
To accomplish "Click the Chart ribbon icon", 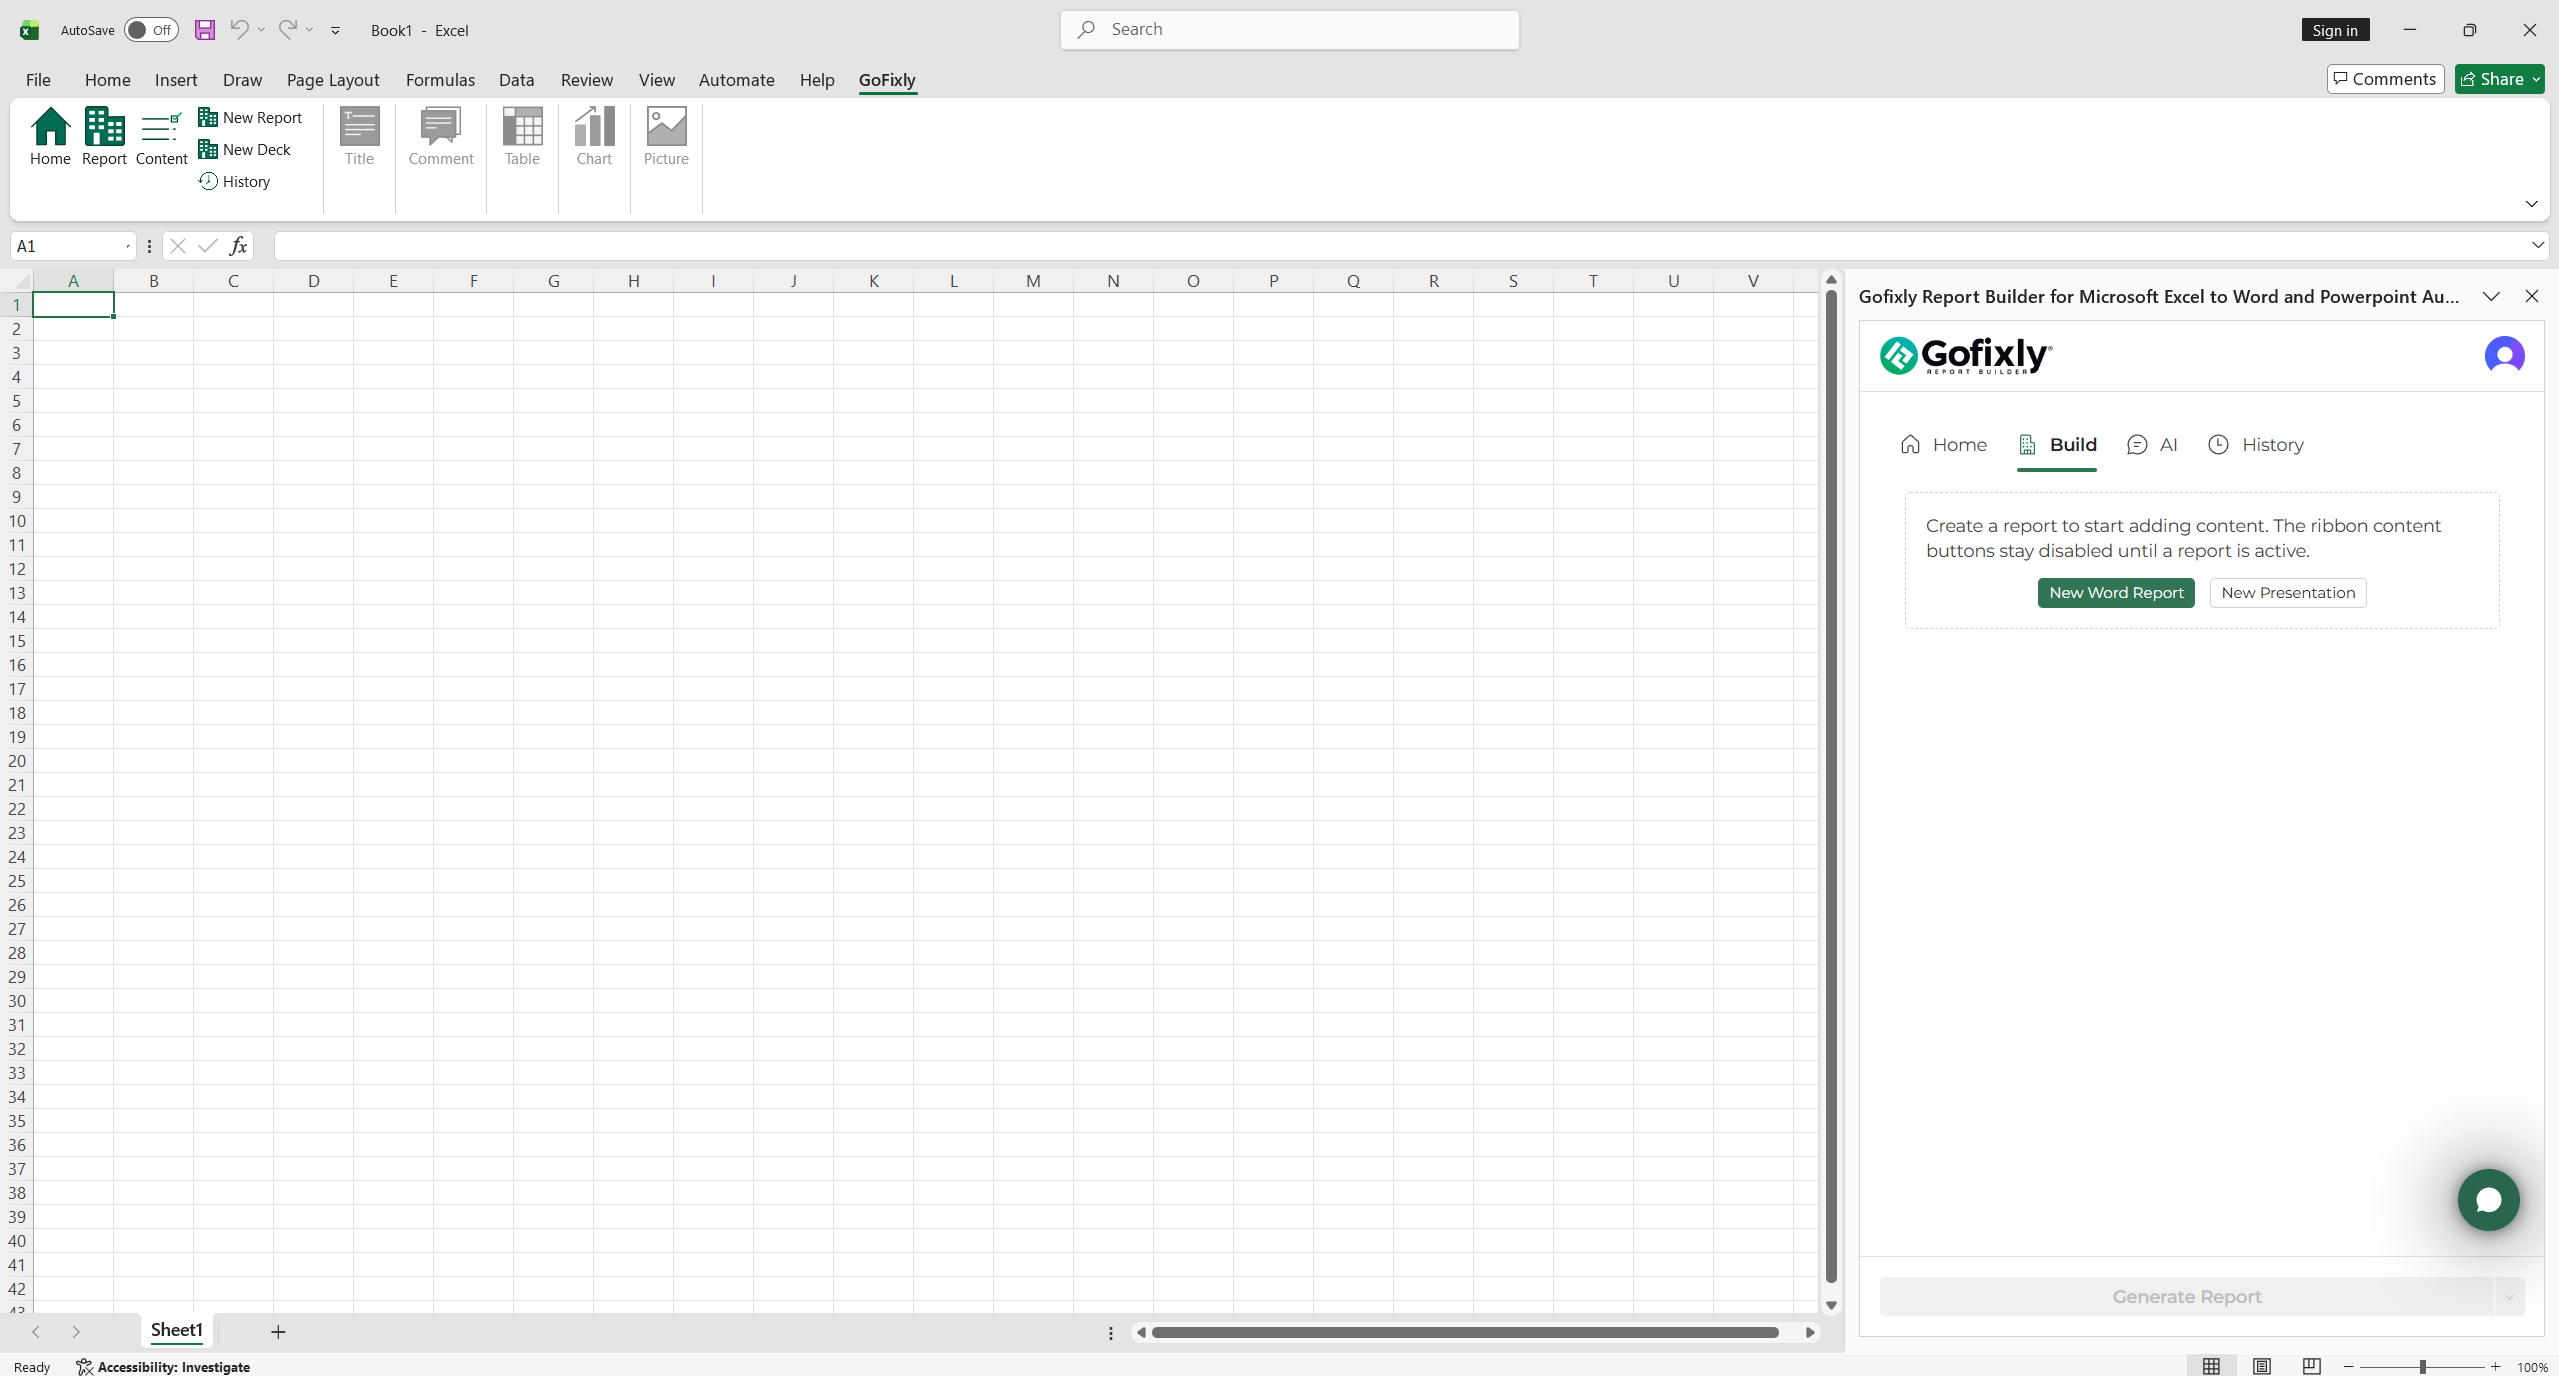I will 594,136.
